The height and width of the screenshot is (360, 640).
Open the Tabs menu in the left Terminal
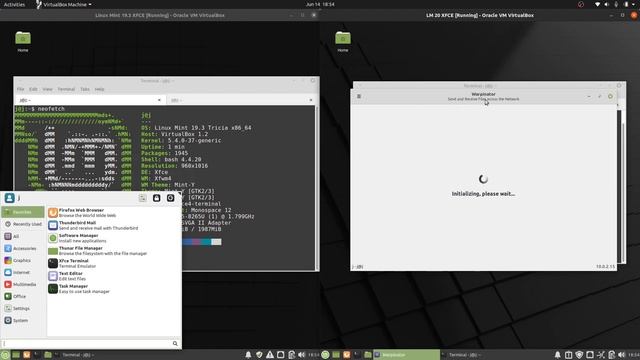85,89
